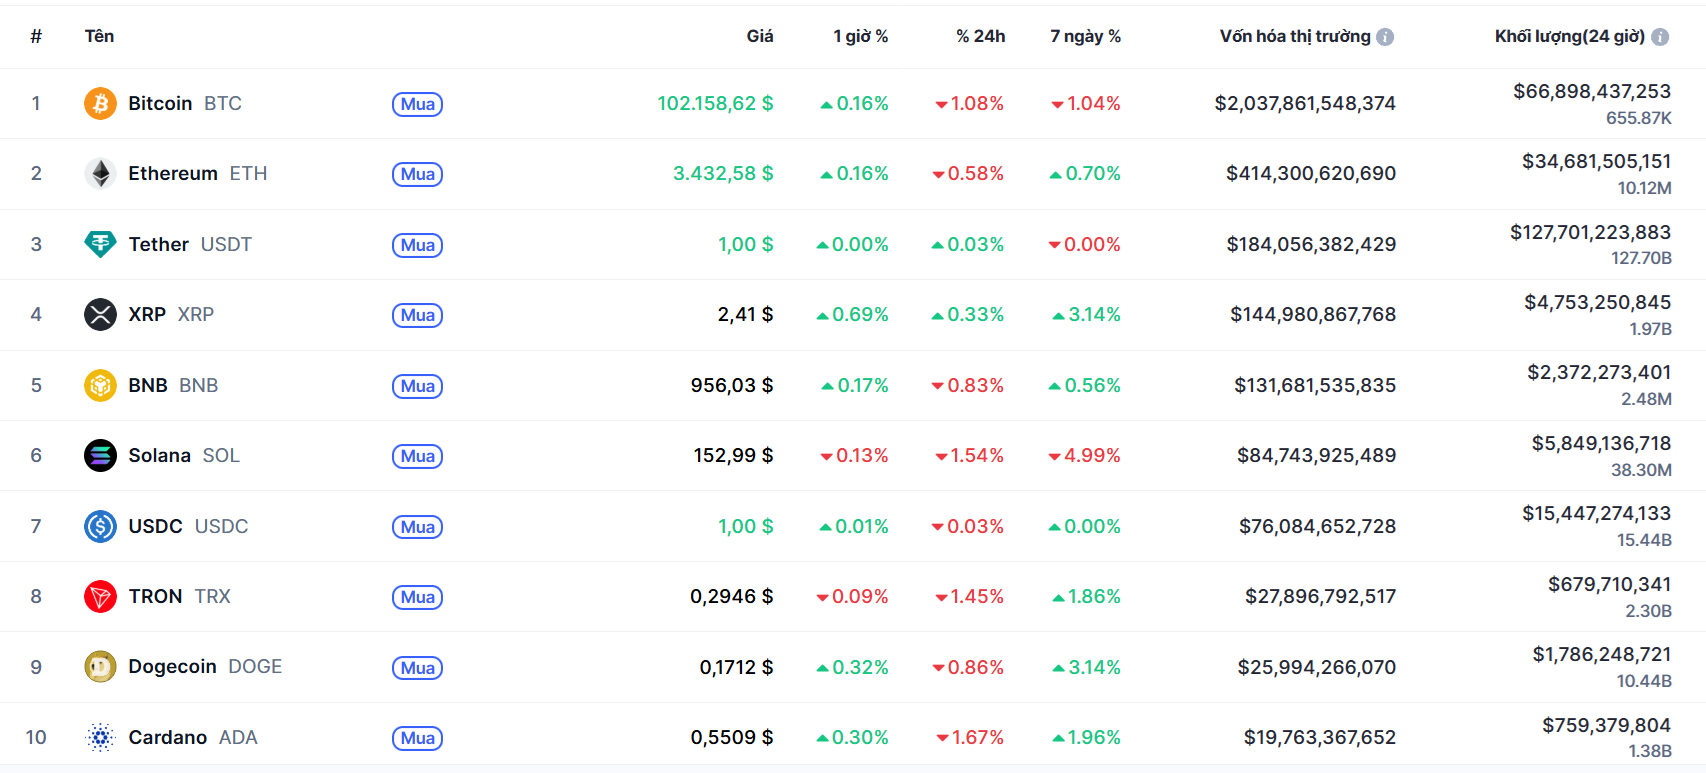Open the XRP name link

pyautogui.click(x=171, y=315)
